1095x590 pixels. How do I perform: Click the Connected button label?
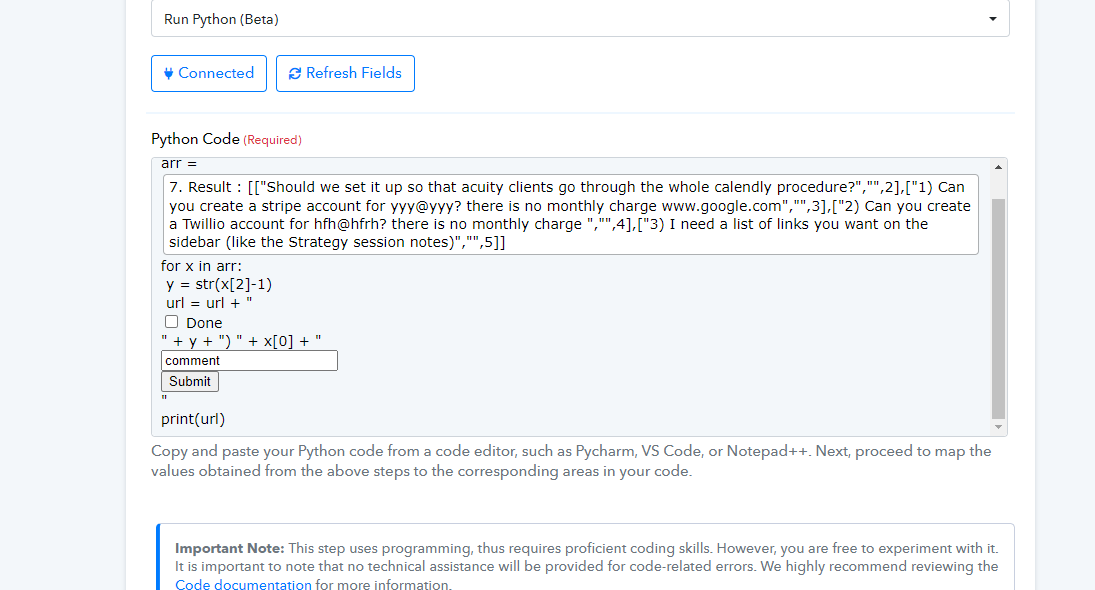[216, 73]
